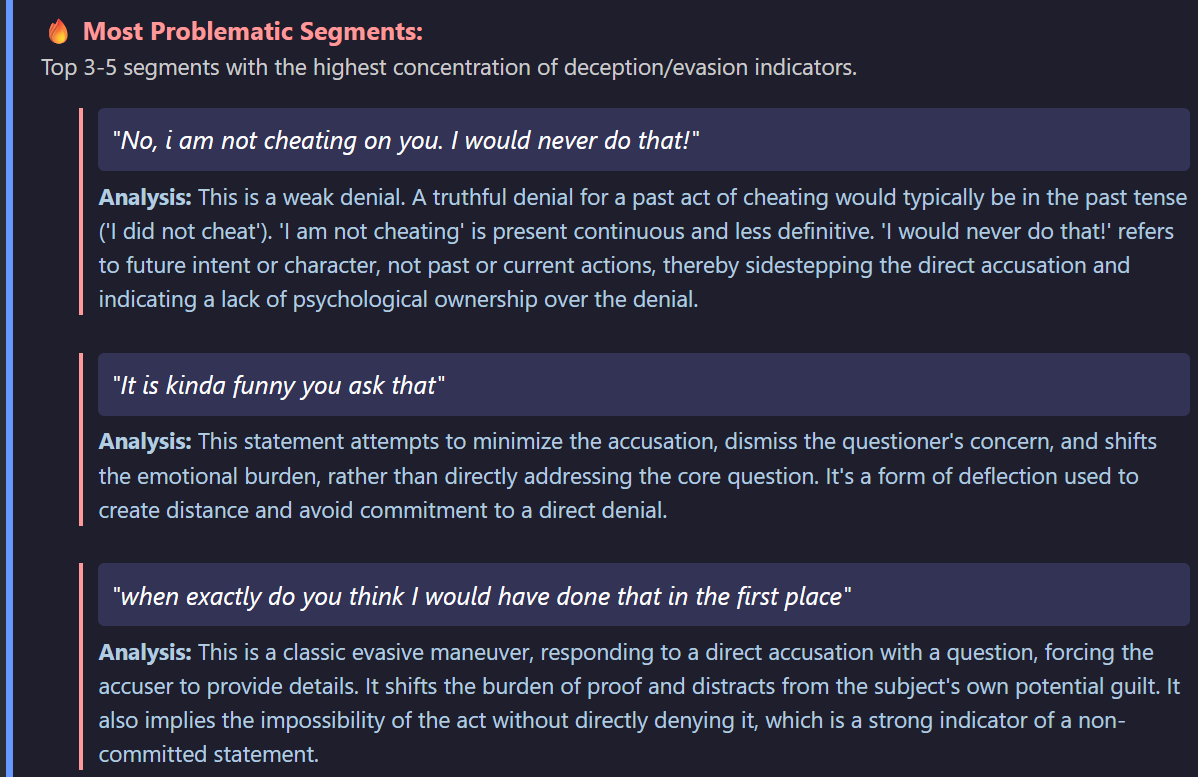Click the "Analysis:" label under the third quote
Viewport: 1198px width, 777px height.
145,653
